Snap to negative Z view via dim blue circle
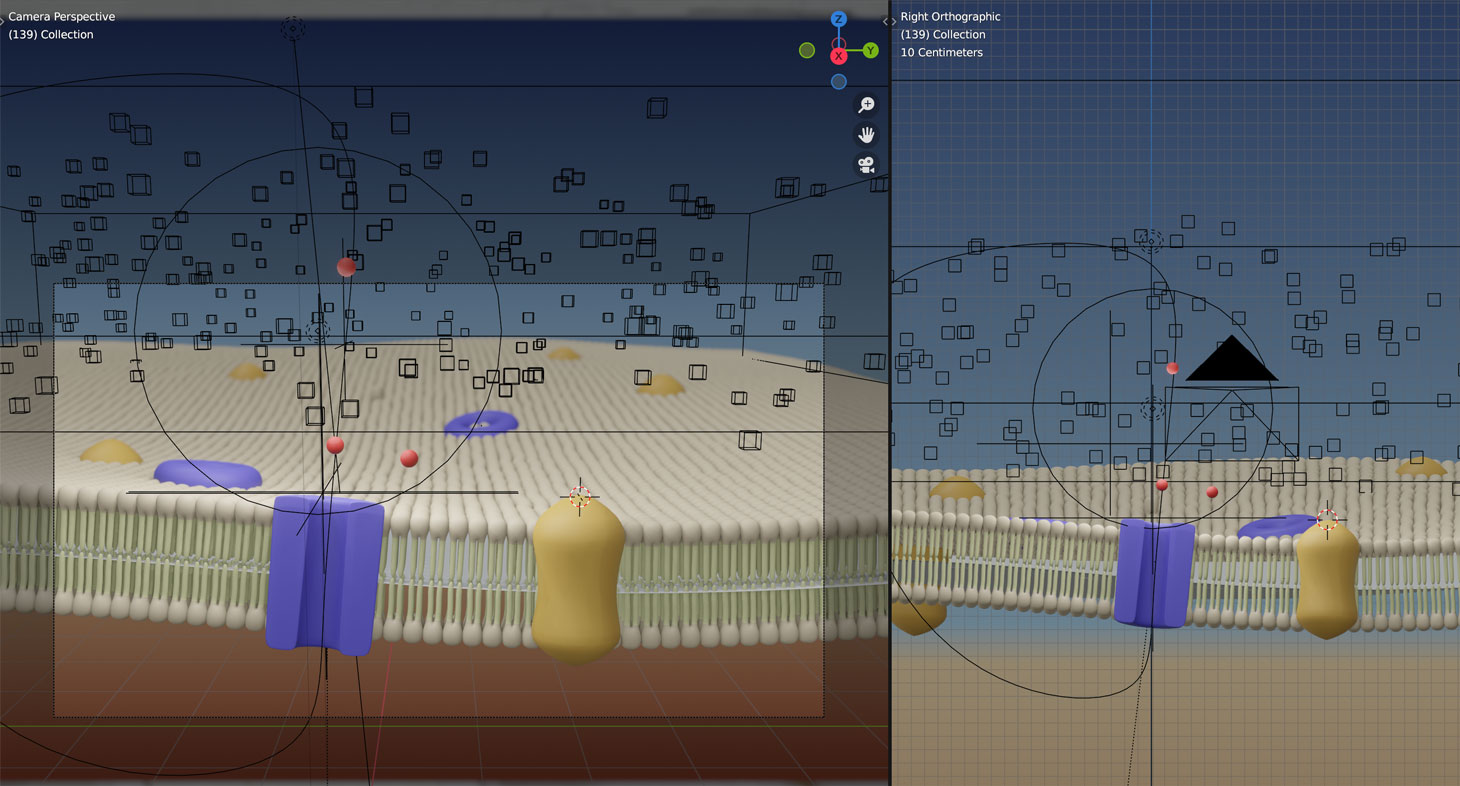Viewport: 1460px width, 786px height. [839, 82]
